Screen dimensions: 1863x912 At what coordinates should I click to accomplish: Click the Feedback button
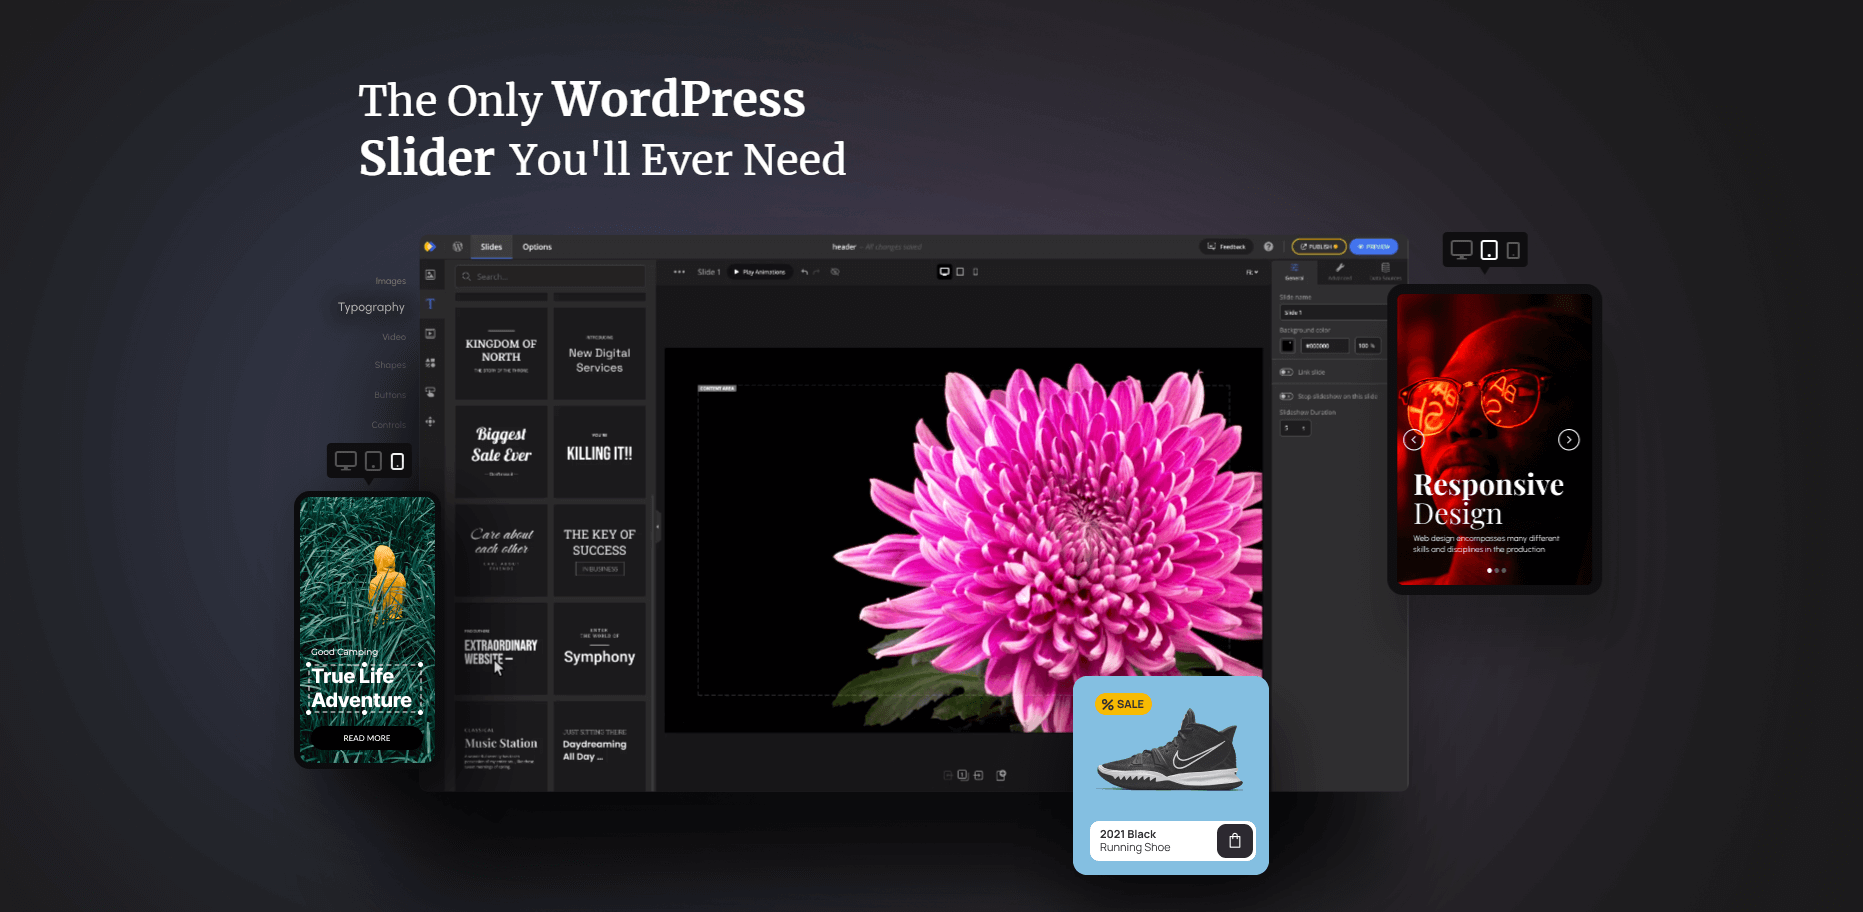pyautogui.click(x=1226, y=247)
